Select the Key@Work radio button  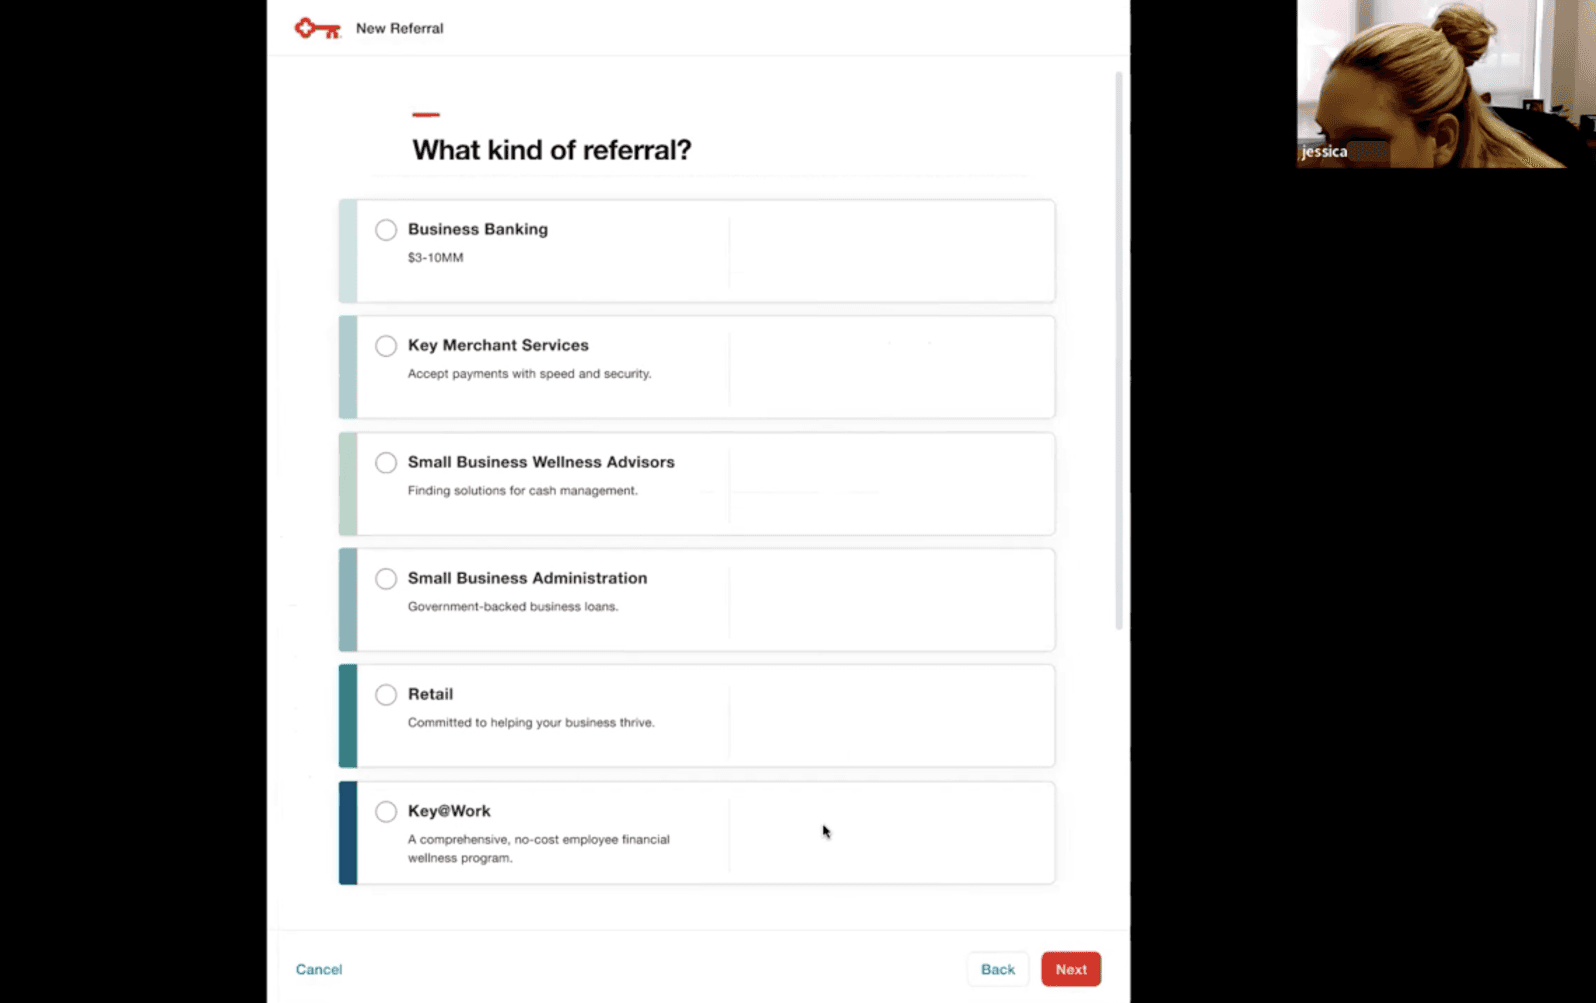pos(386,811)
